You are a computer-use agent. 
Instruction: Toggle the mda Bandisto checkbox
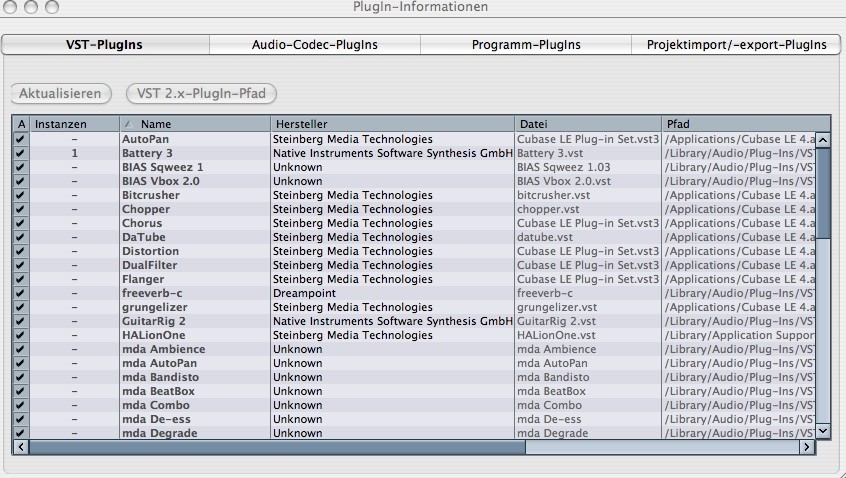pyautogui.click(x=21, y=378)
